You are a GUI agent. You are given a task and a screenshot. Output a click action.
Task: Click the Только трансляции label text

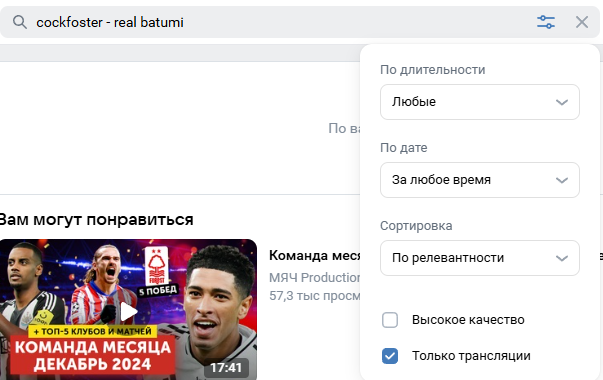471,356
